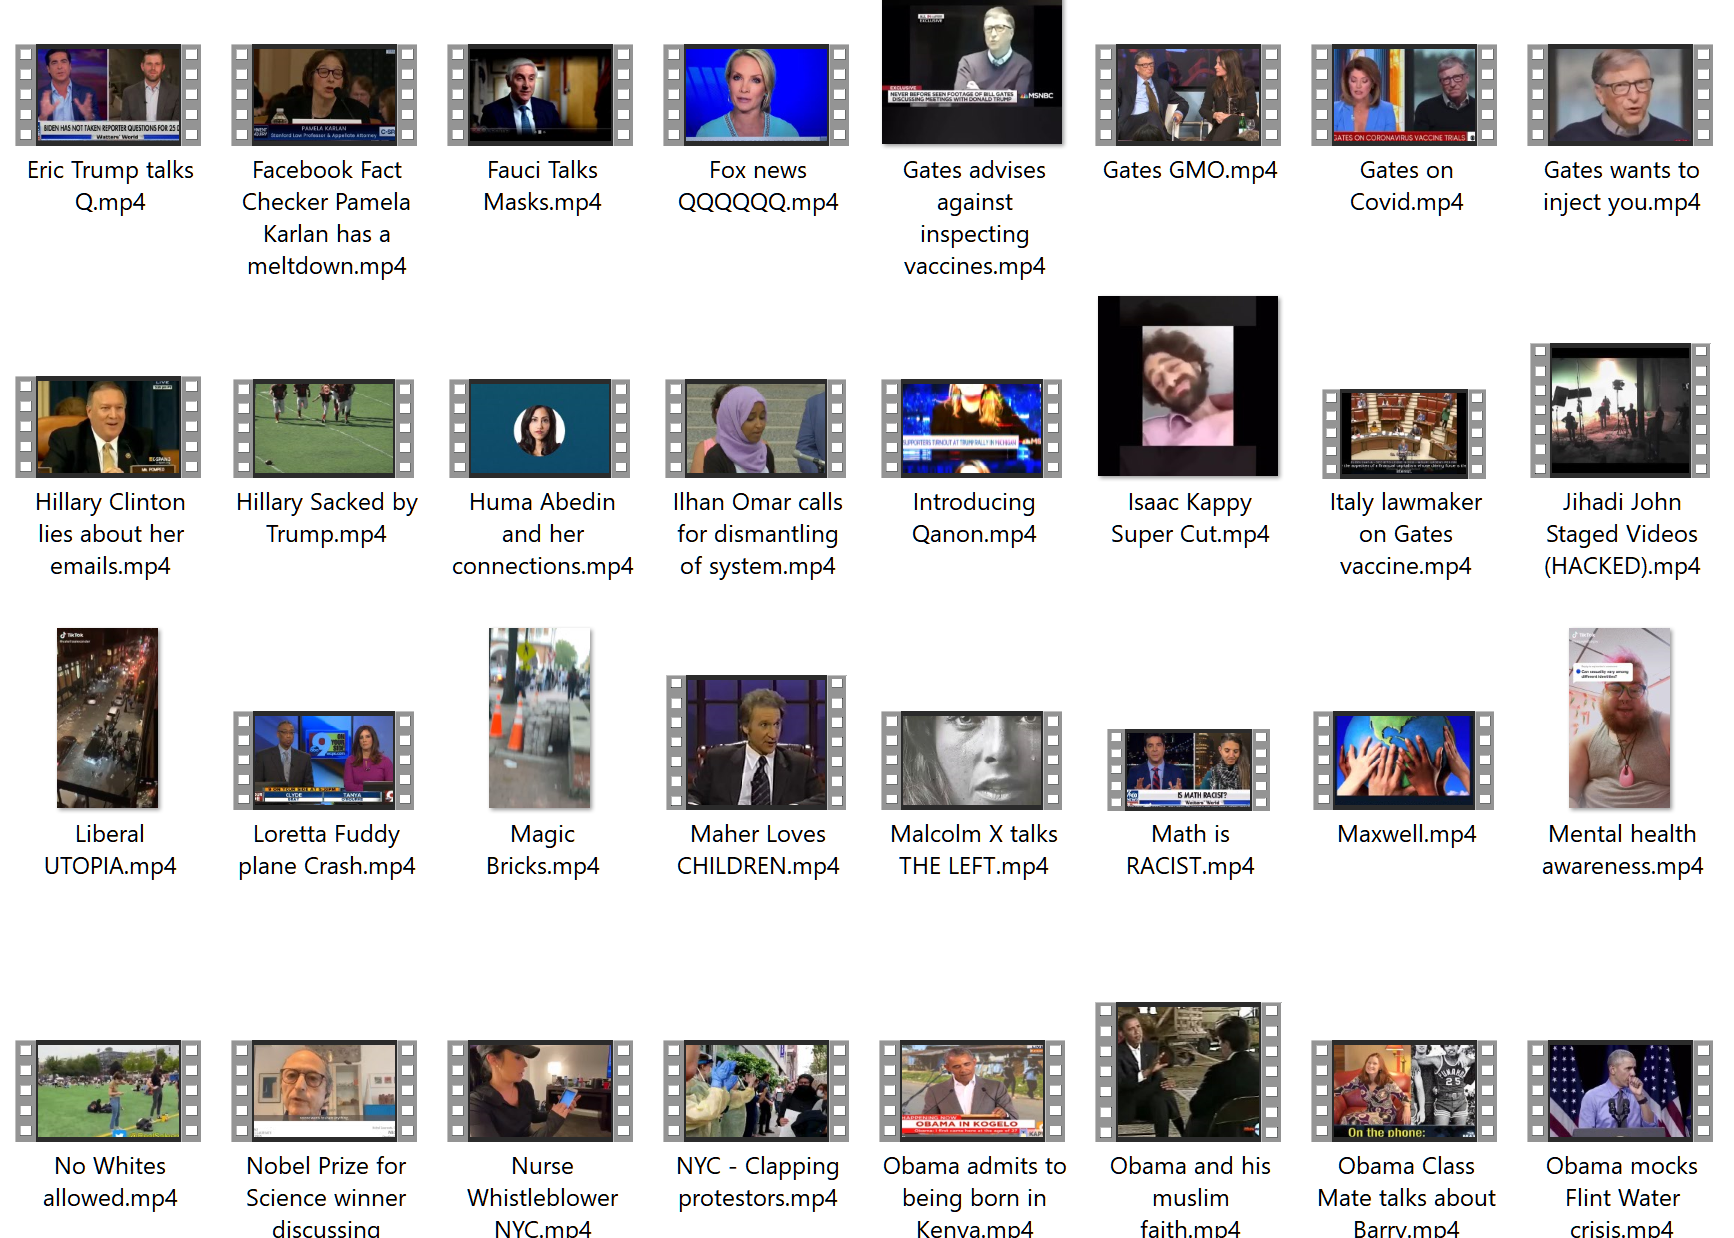Screen dimensions: 1734x1238
Task: Click the filename 'Maher Loves CHILDREN.mp4'
Action: tap(758, 850)
